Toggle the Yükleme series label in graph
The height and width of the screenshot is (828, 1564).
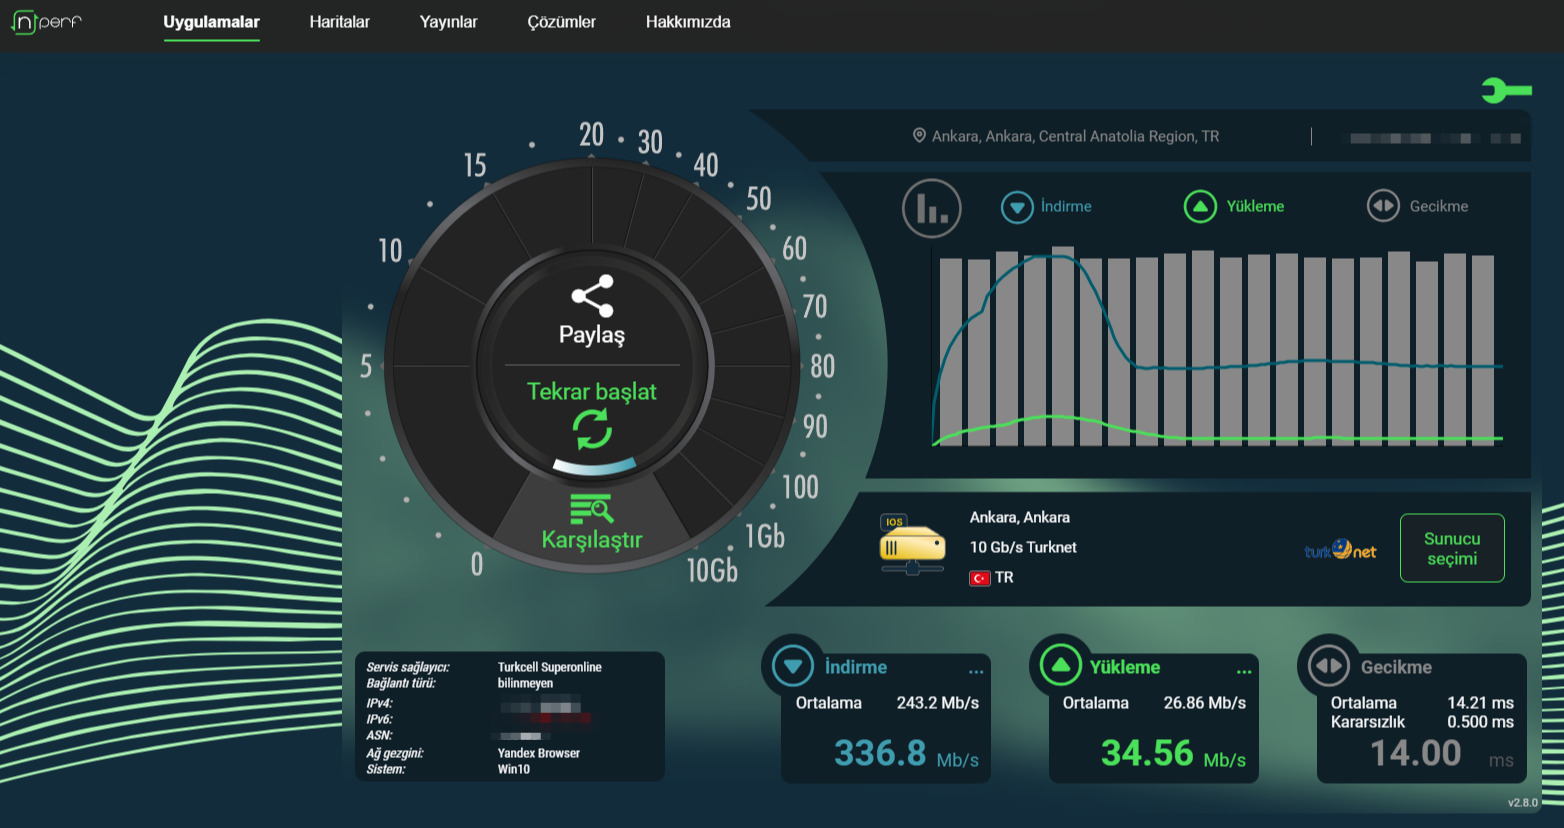[1255, 206]
